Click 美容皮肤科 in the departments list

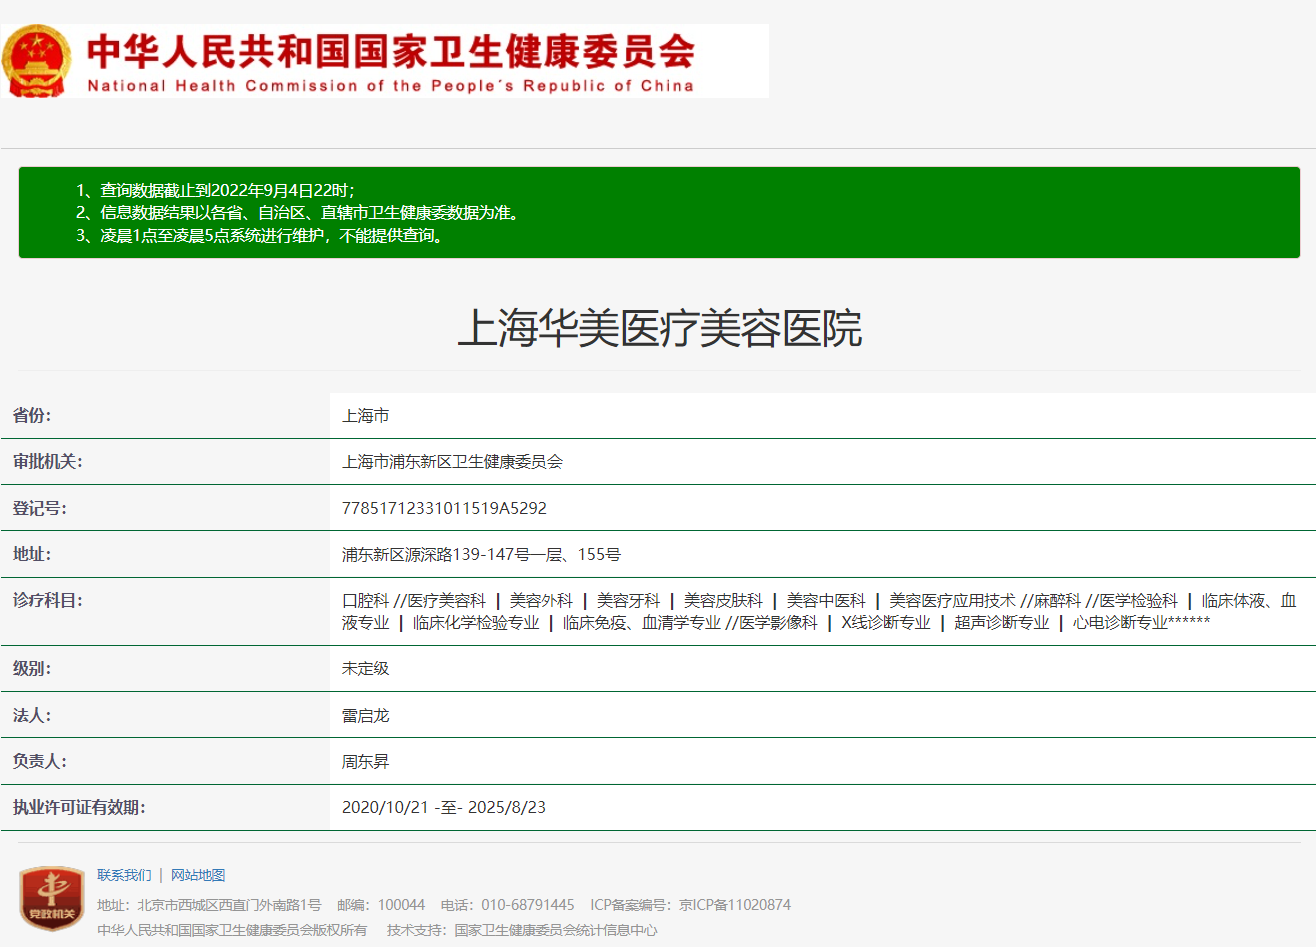723,600
